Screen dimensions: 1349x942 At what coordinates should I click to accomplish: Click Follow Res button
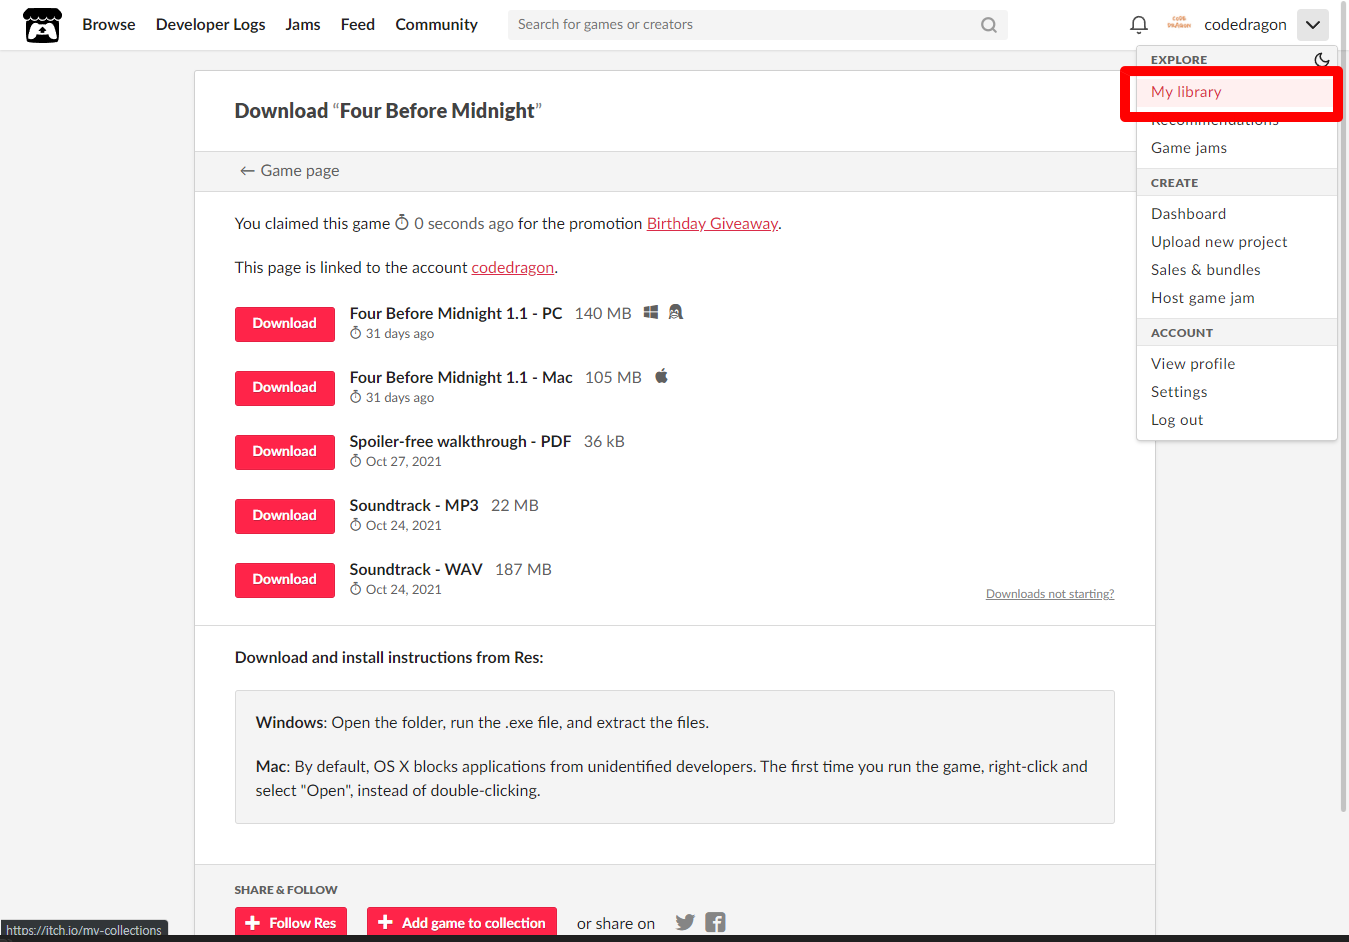pos(291,922)
